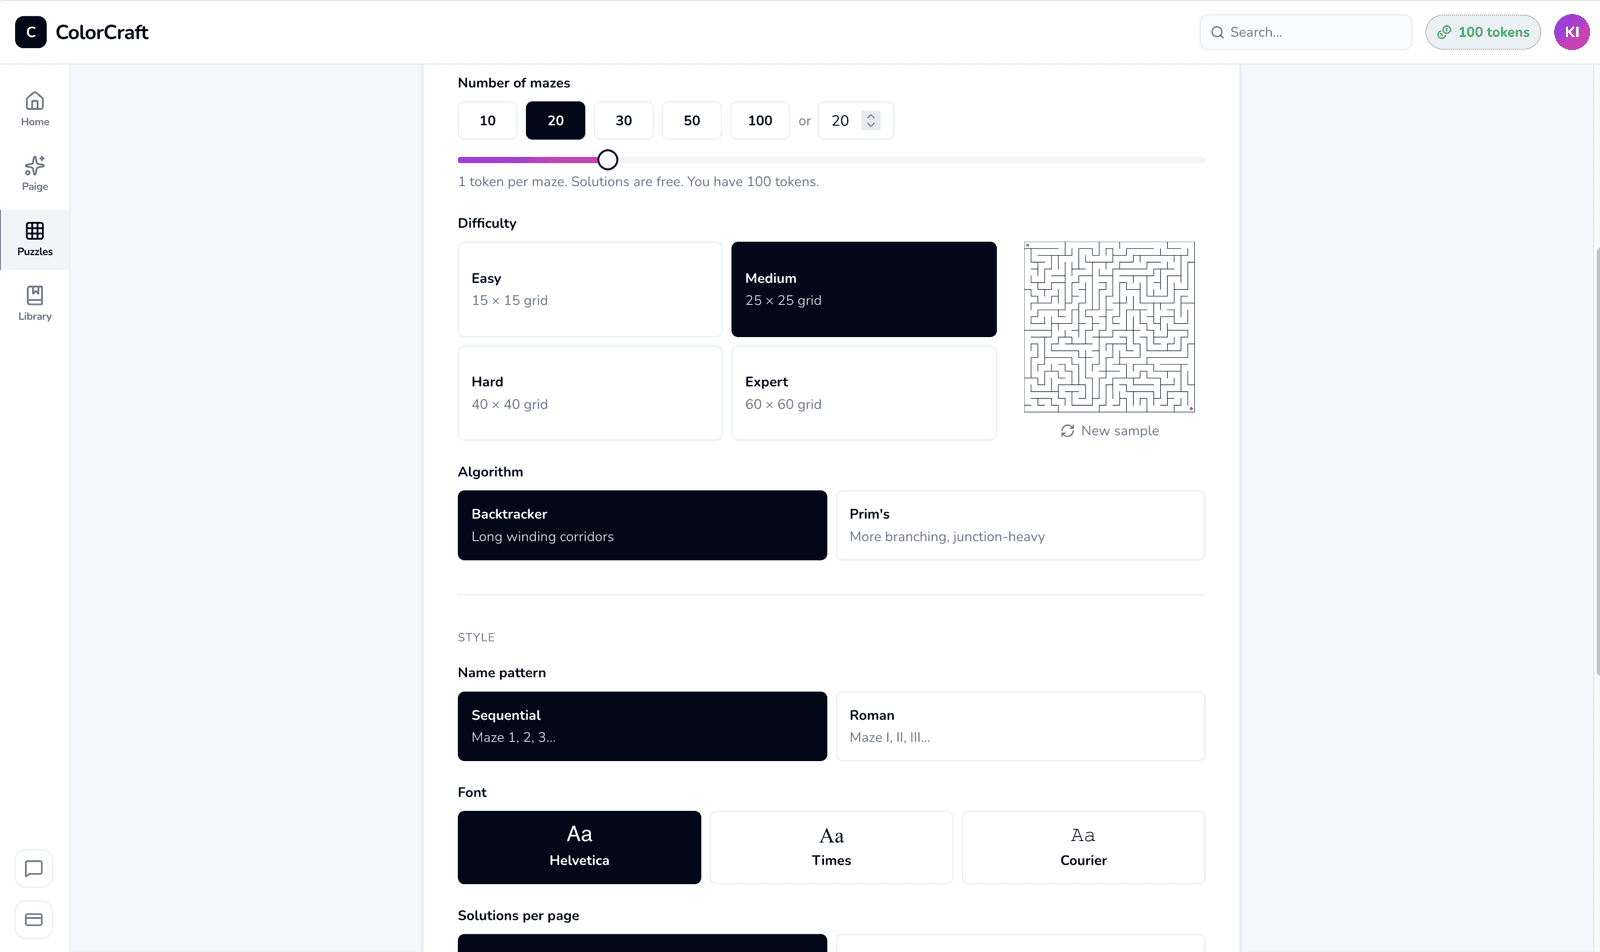Image resolution: width=1600 pixels, height=952 pixels.
Task: Click the maze count slider handle
Action: pos(608,160)
